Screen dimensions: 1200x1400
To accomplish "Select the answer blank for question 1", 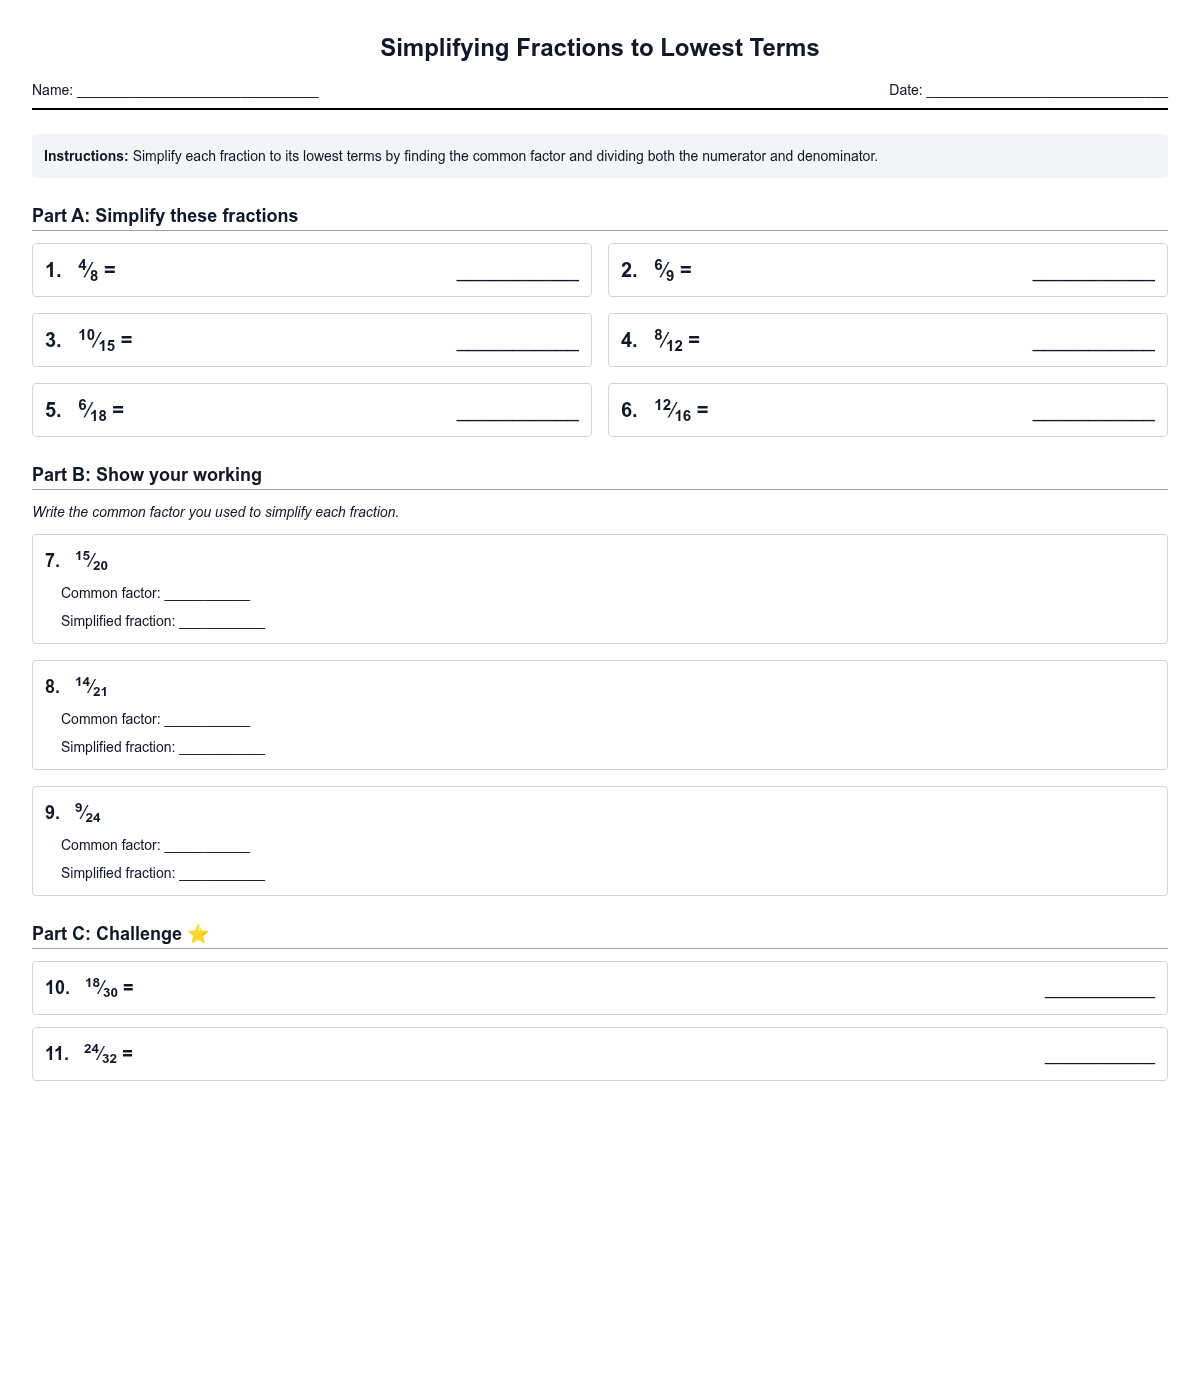I will click(517, 273).
